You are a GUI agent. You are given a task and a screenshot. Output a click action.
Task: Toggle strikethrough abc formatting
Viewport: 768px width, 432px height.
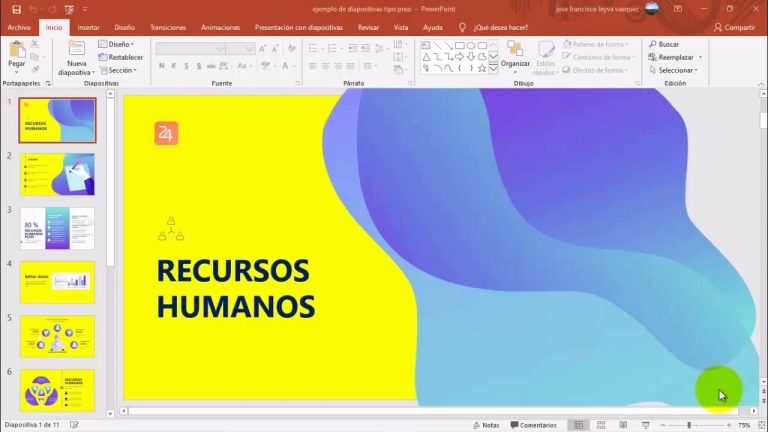[x=211, y=66]
